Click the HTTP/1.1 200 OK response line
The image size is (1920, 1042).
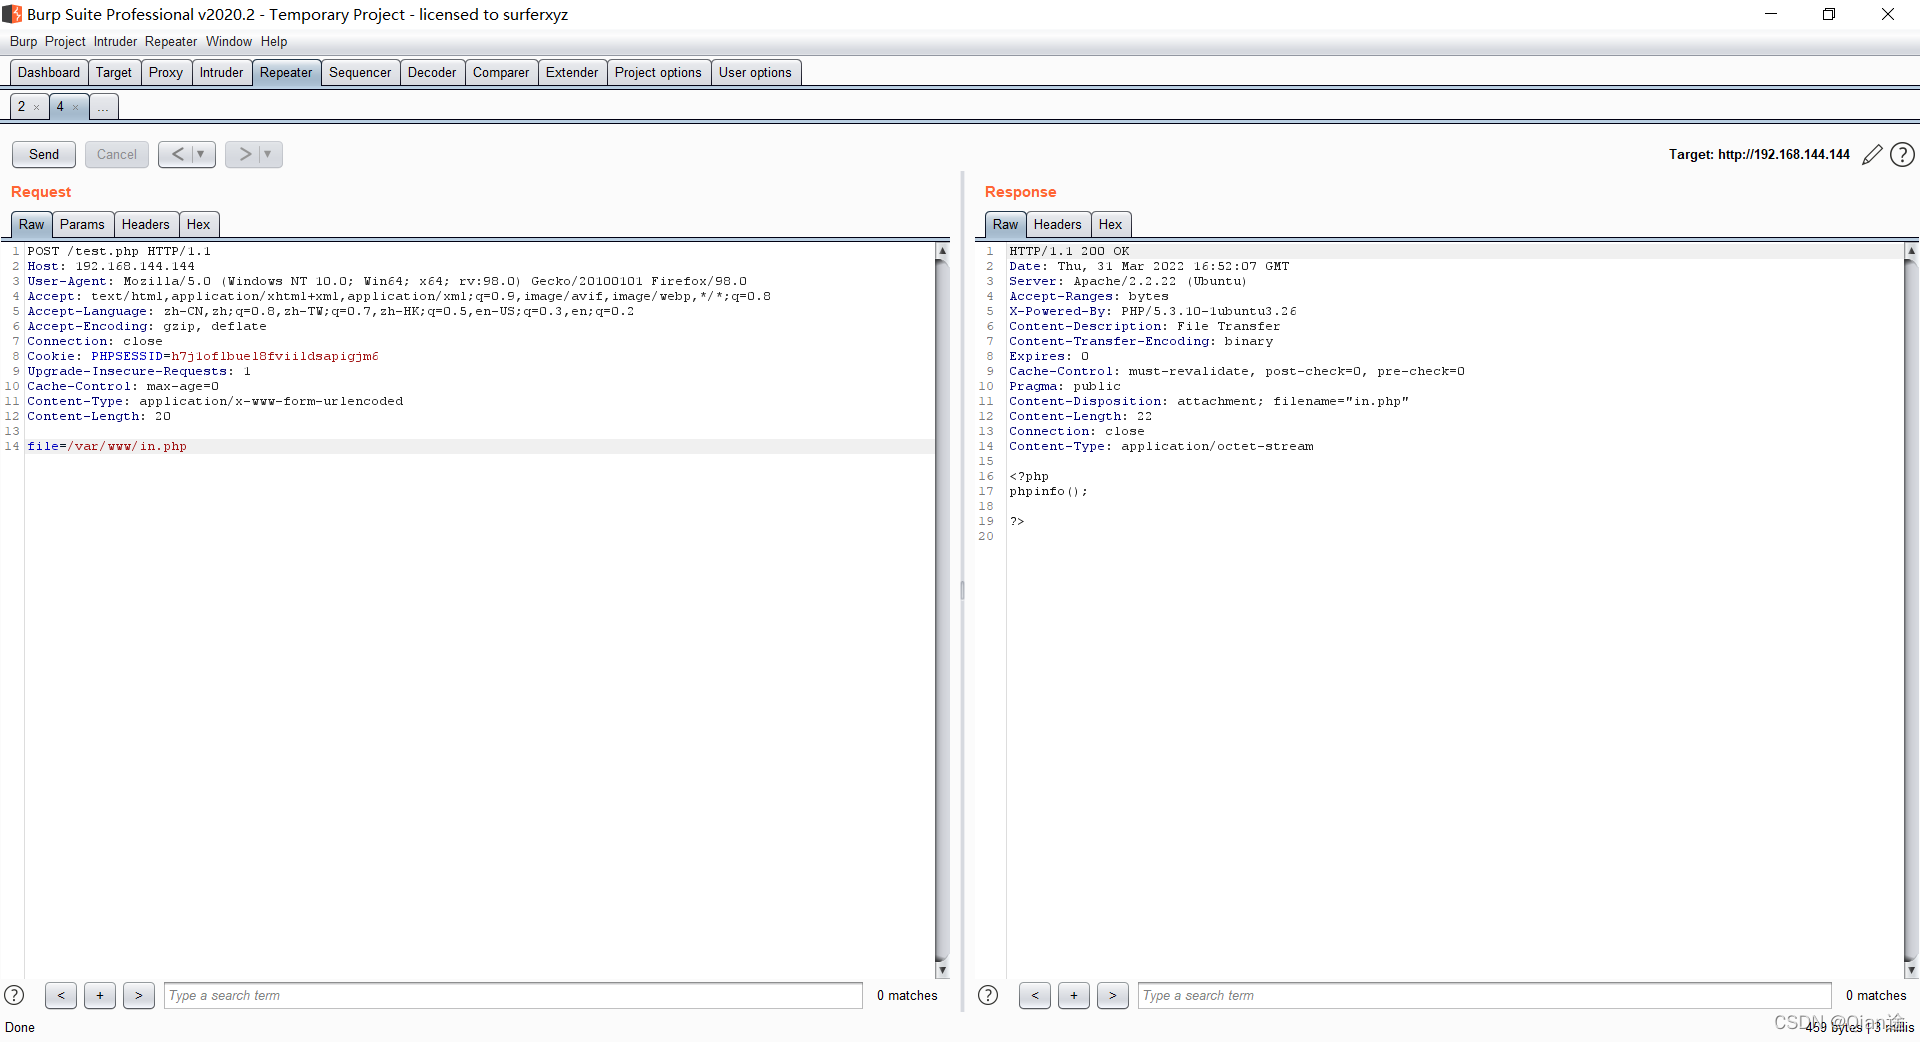pos(1069,251)
